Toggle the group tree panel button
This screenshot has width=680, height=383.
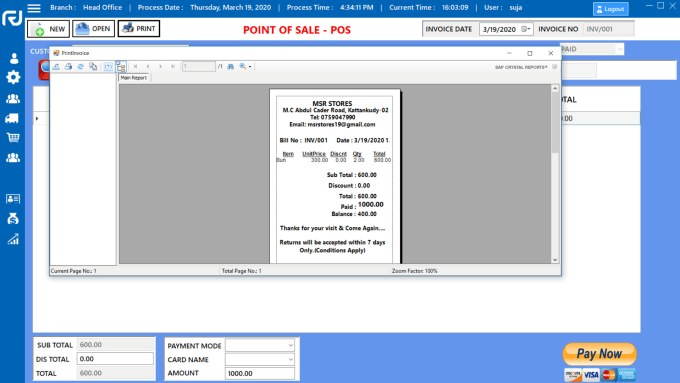point(121,66)
